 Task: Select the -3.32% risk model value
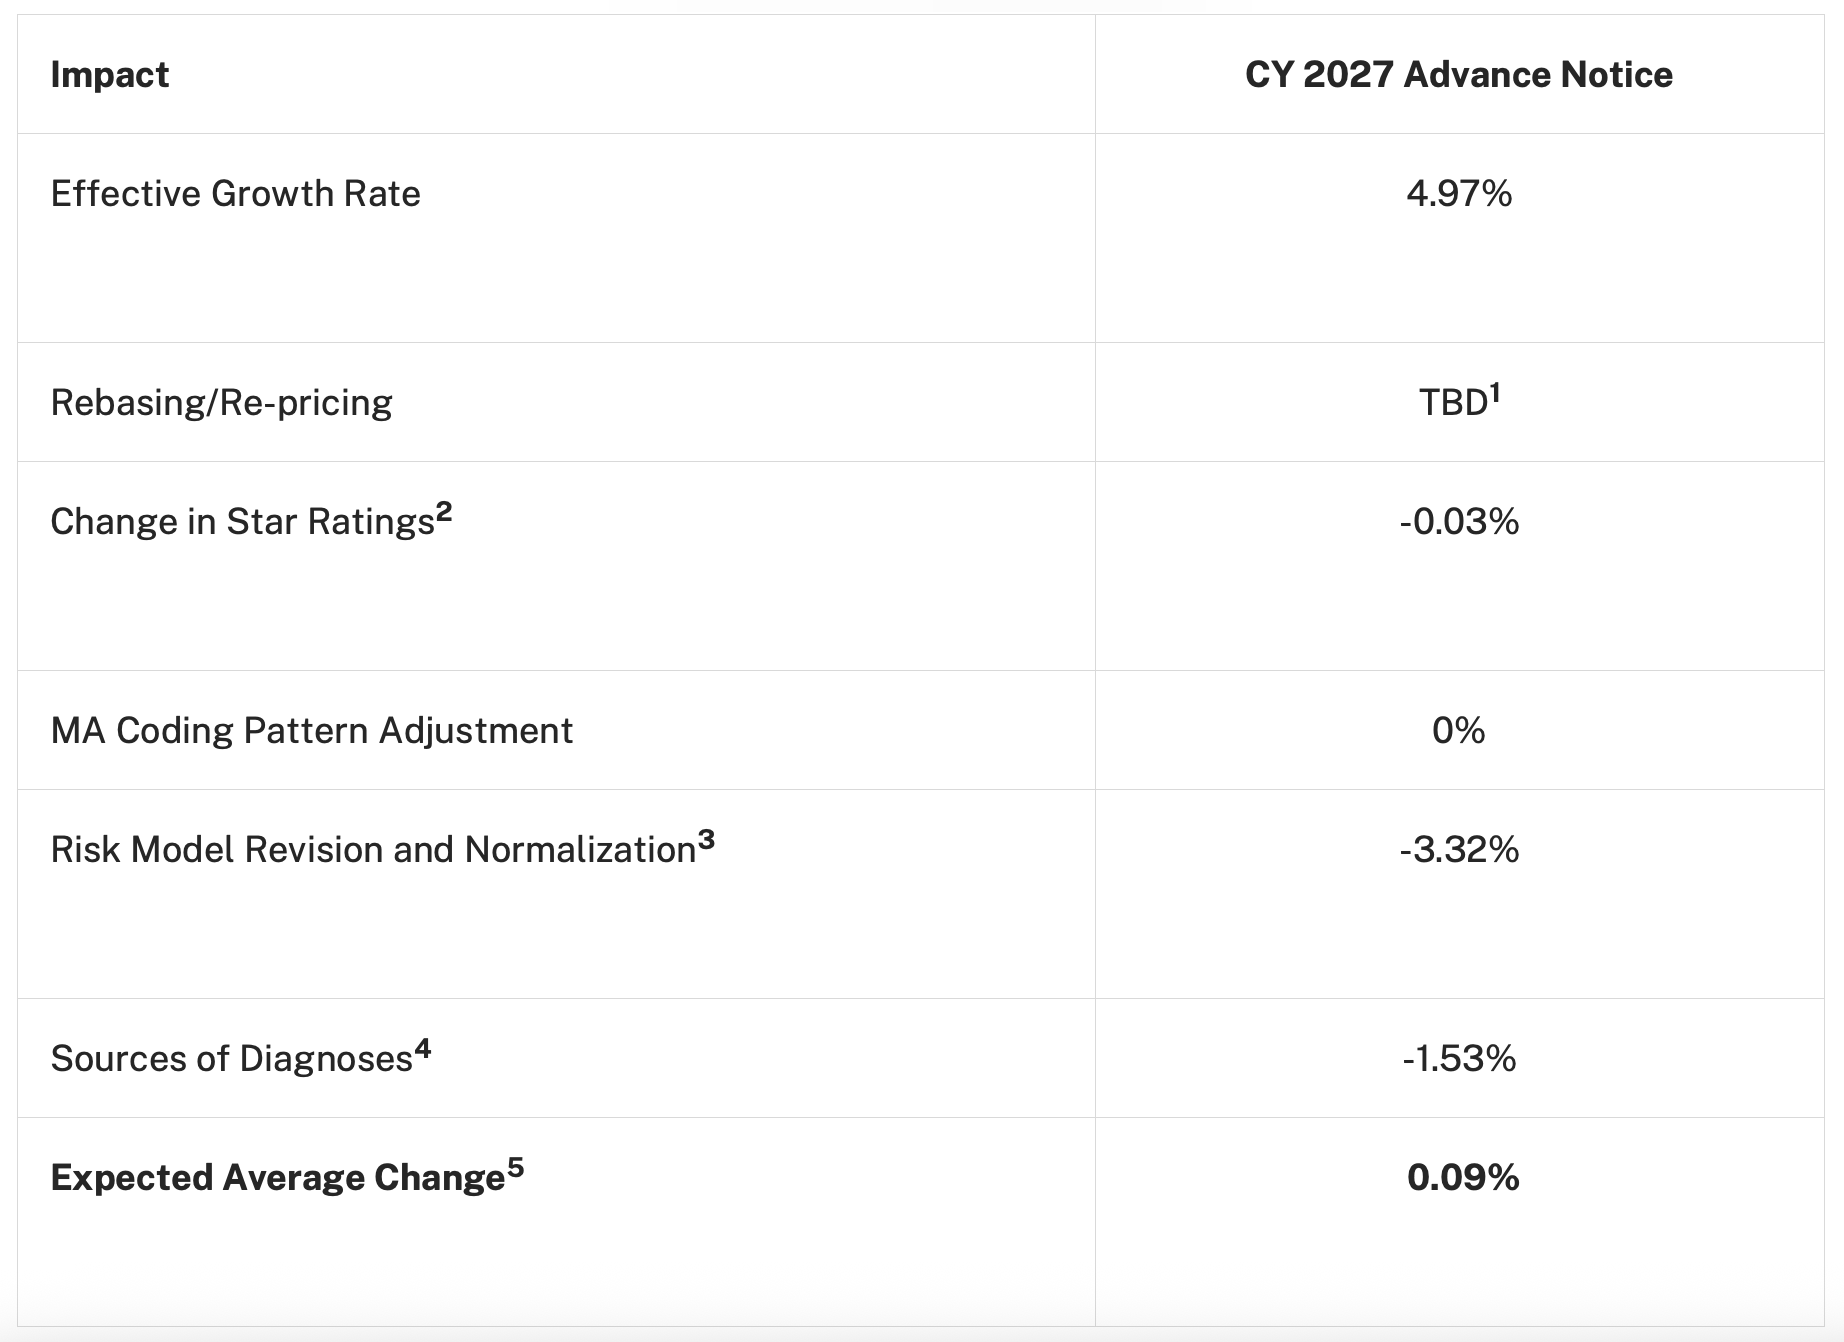1458,850
